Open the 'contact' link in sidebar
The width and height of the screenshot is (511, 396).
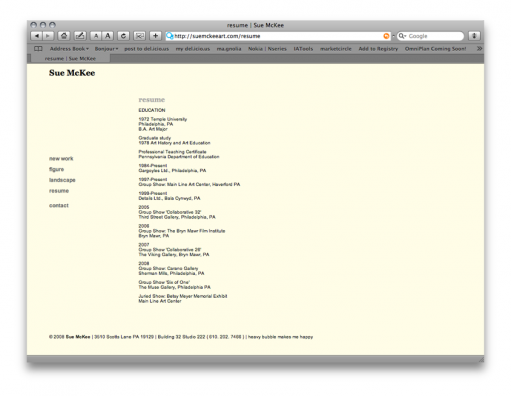(59, 205)
